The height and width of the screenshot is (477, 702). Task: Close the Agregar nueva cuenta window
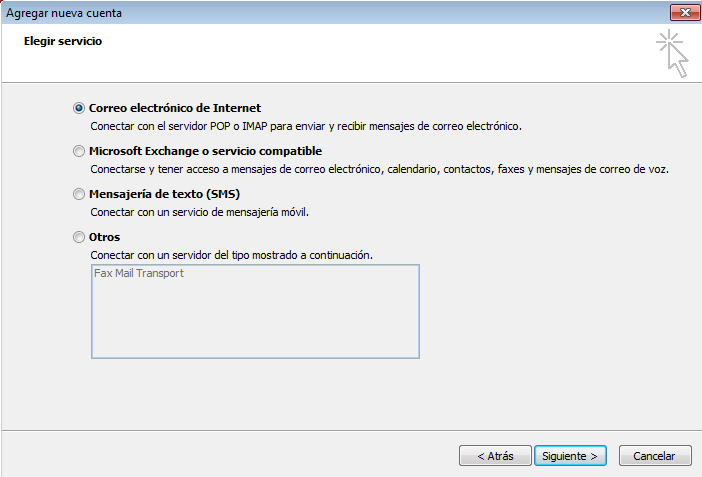point(685,13)
